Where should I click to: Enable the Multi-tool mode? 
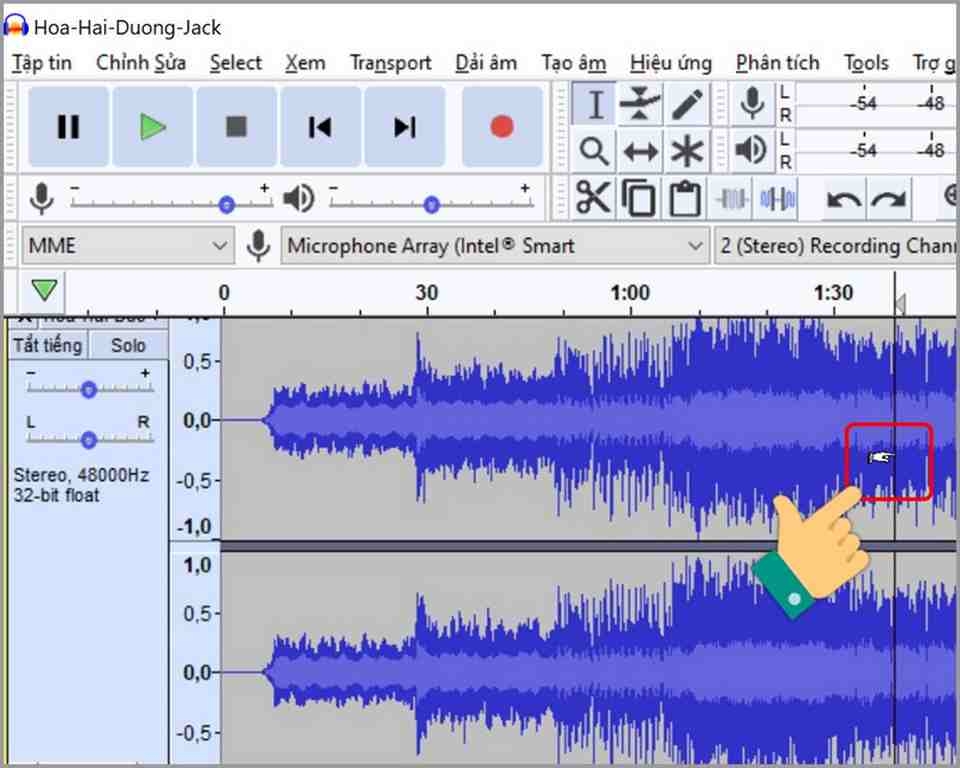(x=688, y=150)
